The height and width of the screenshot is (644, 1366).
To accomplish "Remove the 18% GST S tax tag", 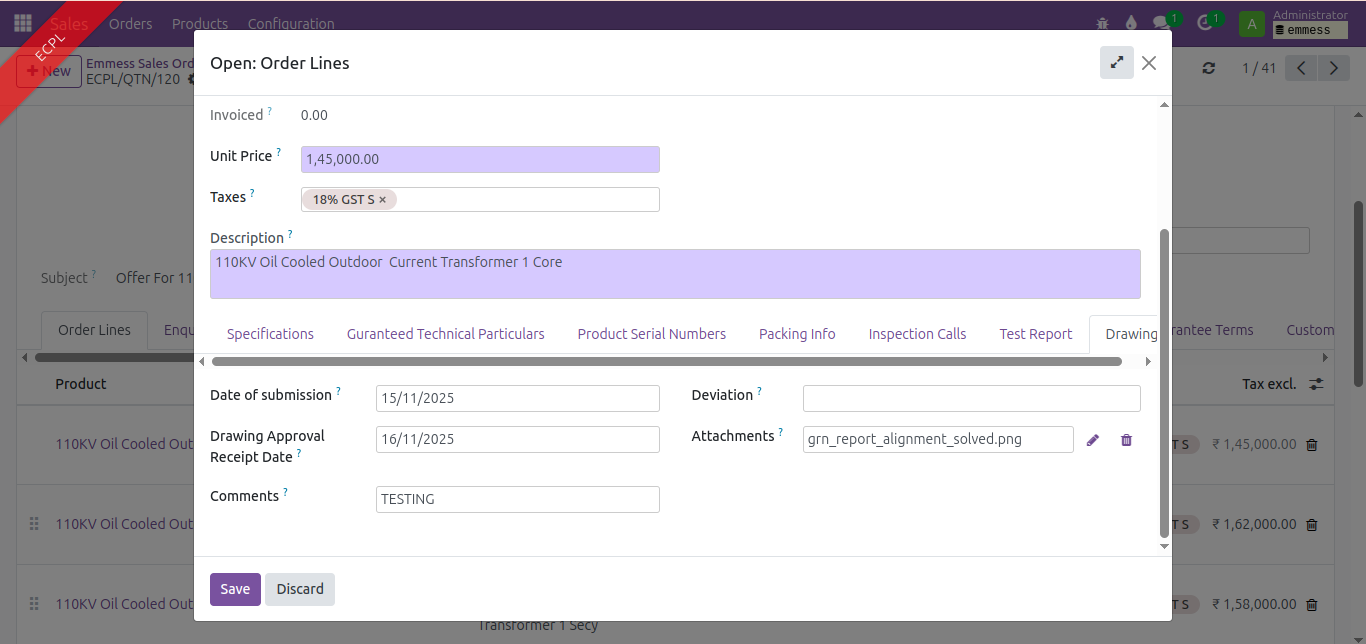I will [383, 200].
